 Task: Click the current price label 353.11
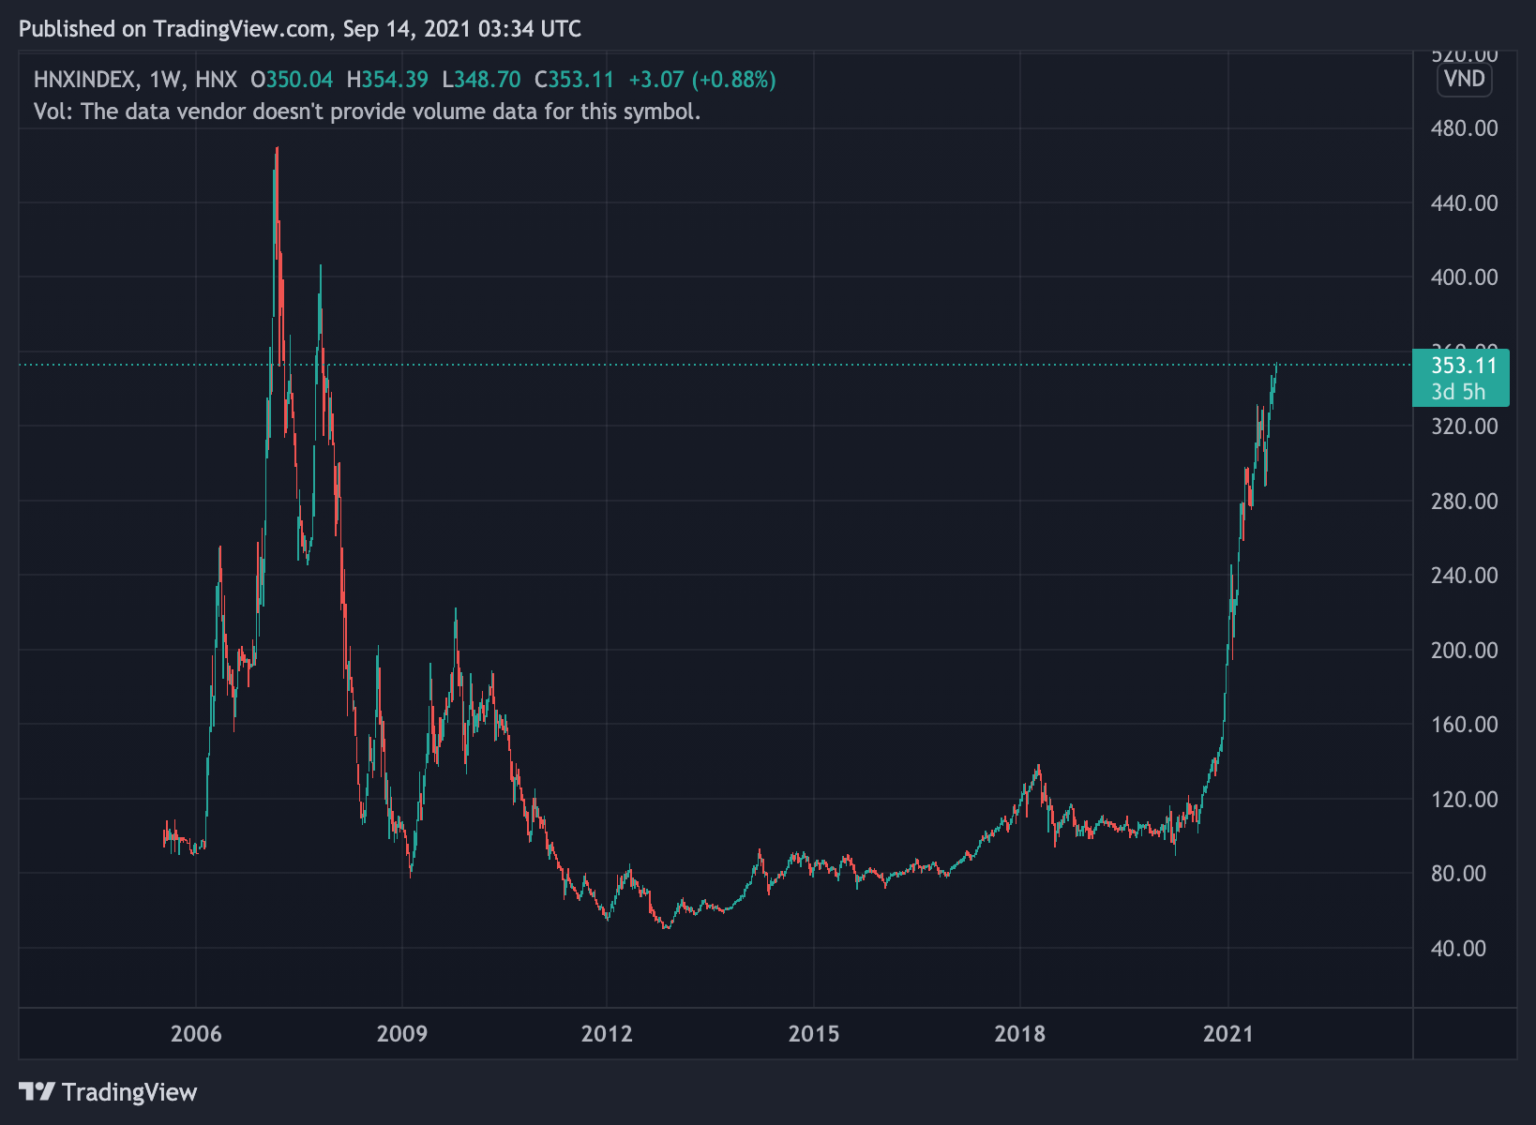pyautogui.click(x=1463, y=365)
